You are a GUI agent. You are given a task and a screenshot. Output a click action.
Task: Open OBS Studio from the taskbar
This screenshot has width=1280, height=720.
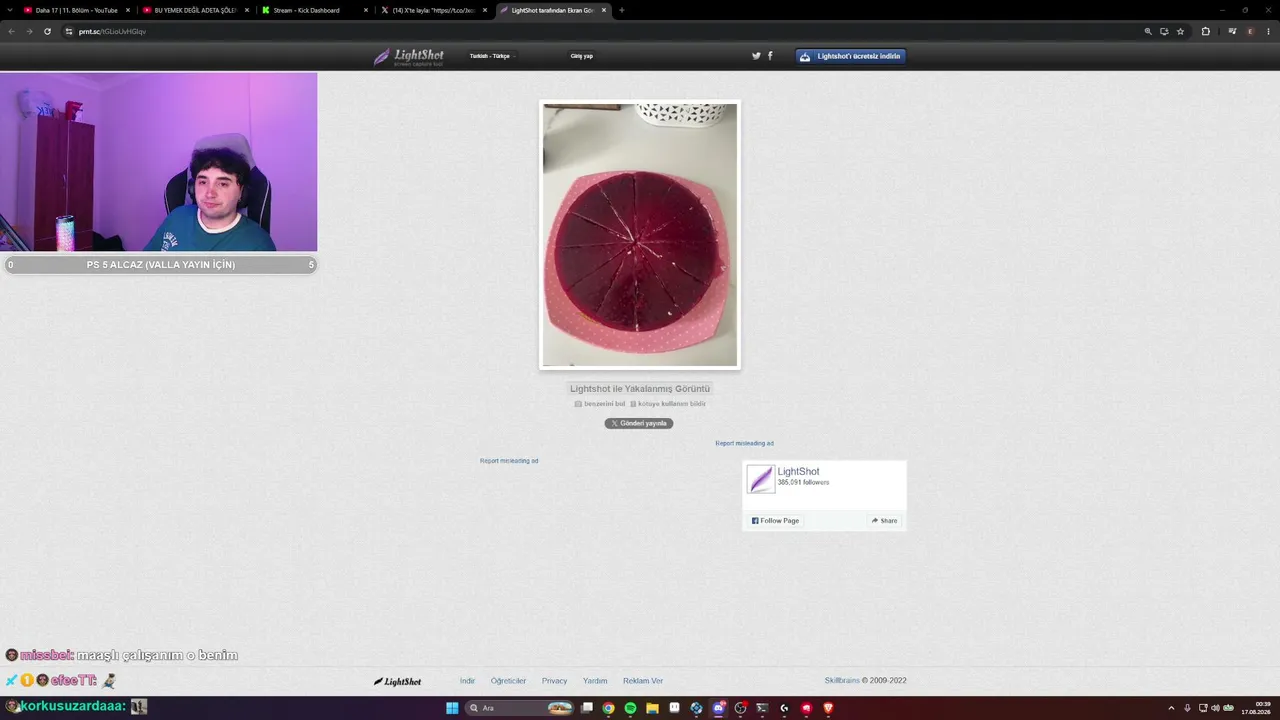click(x=740, y=708)
